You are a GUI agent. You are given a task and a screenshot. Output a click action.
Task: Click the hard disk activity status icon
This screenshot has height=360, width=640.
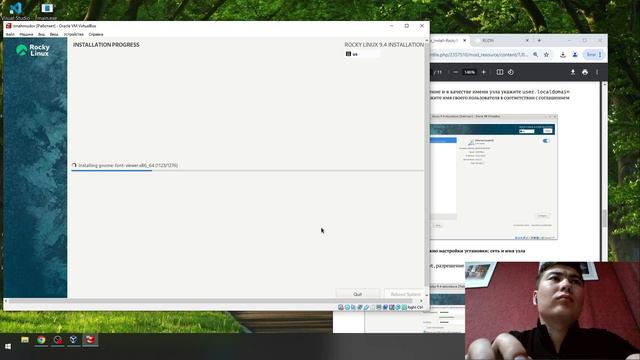pyautogui.click(x=341, y=307)
